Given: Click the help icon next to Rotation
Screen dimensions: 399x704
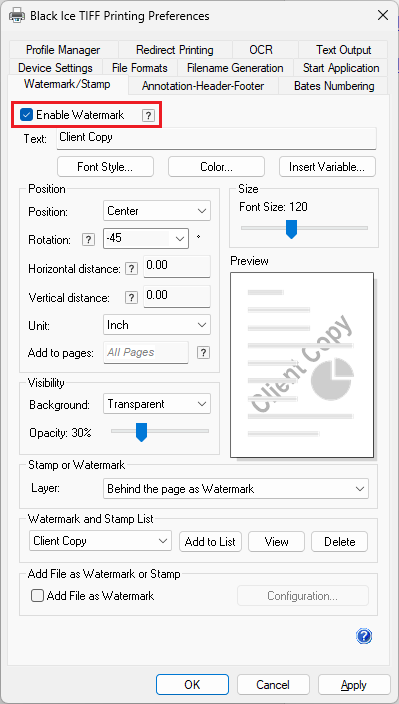Looking at the screenshot, I should 88,240.
